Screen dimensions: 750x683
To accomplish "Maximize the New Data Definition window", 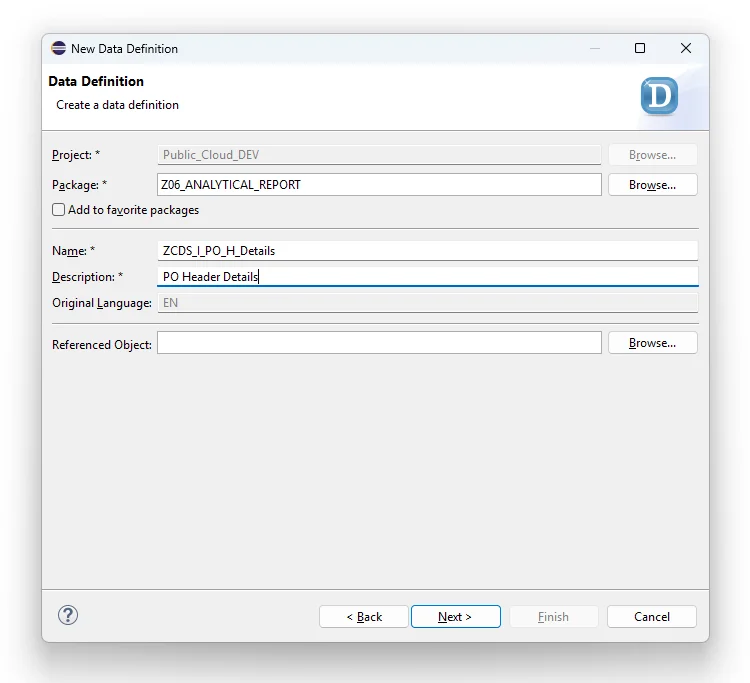I will [x=640, y=48].
